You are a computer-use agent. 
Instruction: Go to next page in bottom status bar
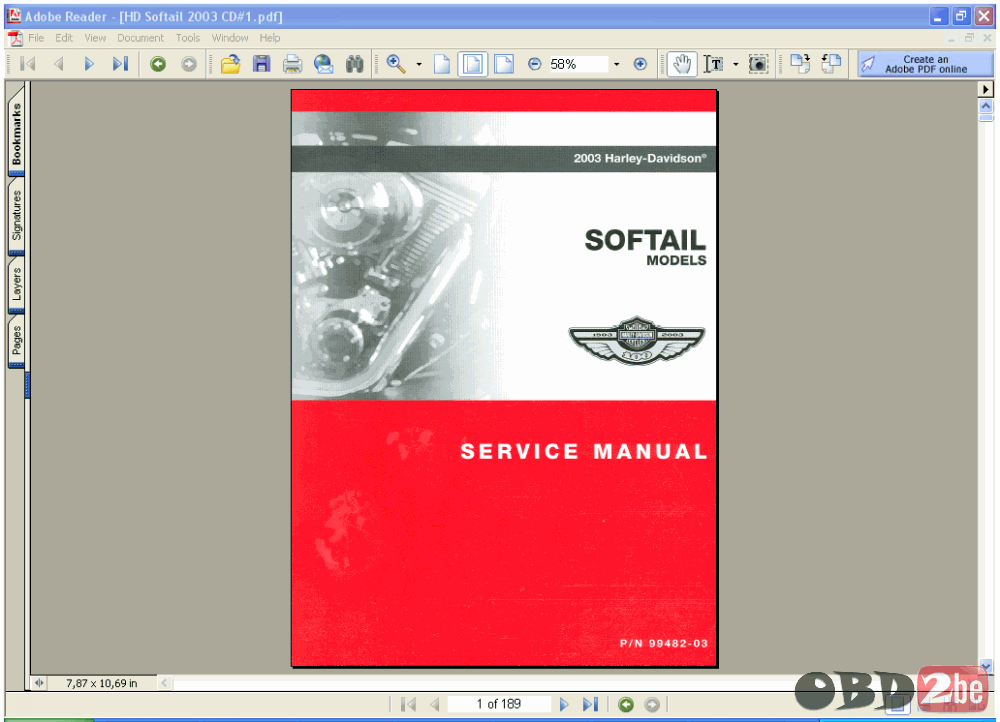pyautogui.click(x=564, y=704)
